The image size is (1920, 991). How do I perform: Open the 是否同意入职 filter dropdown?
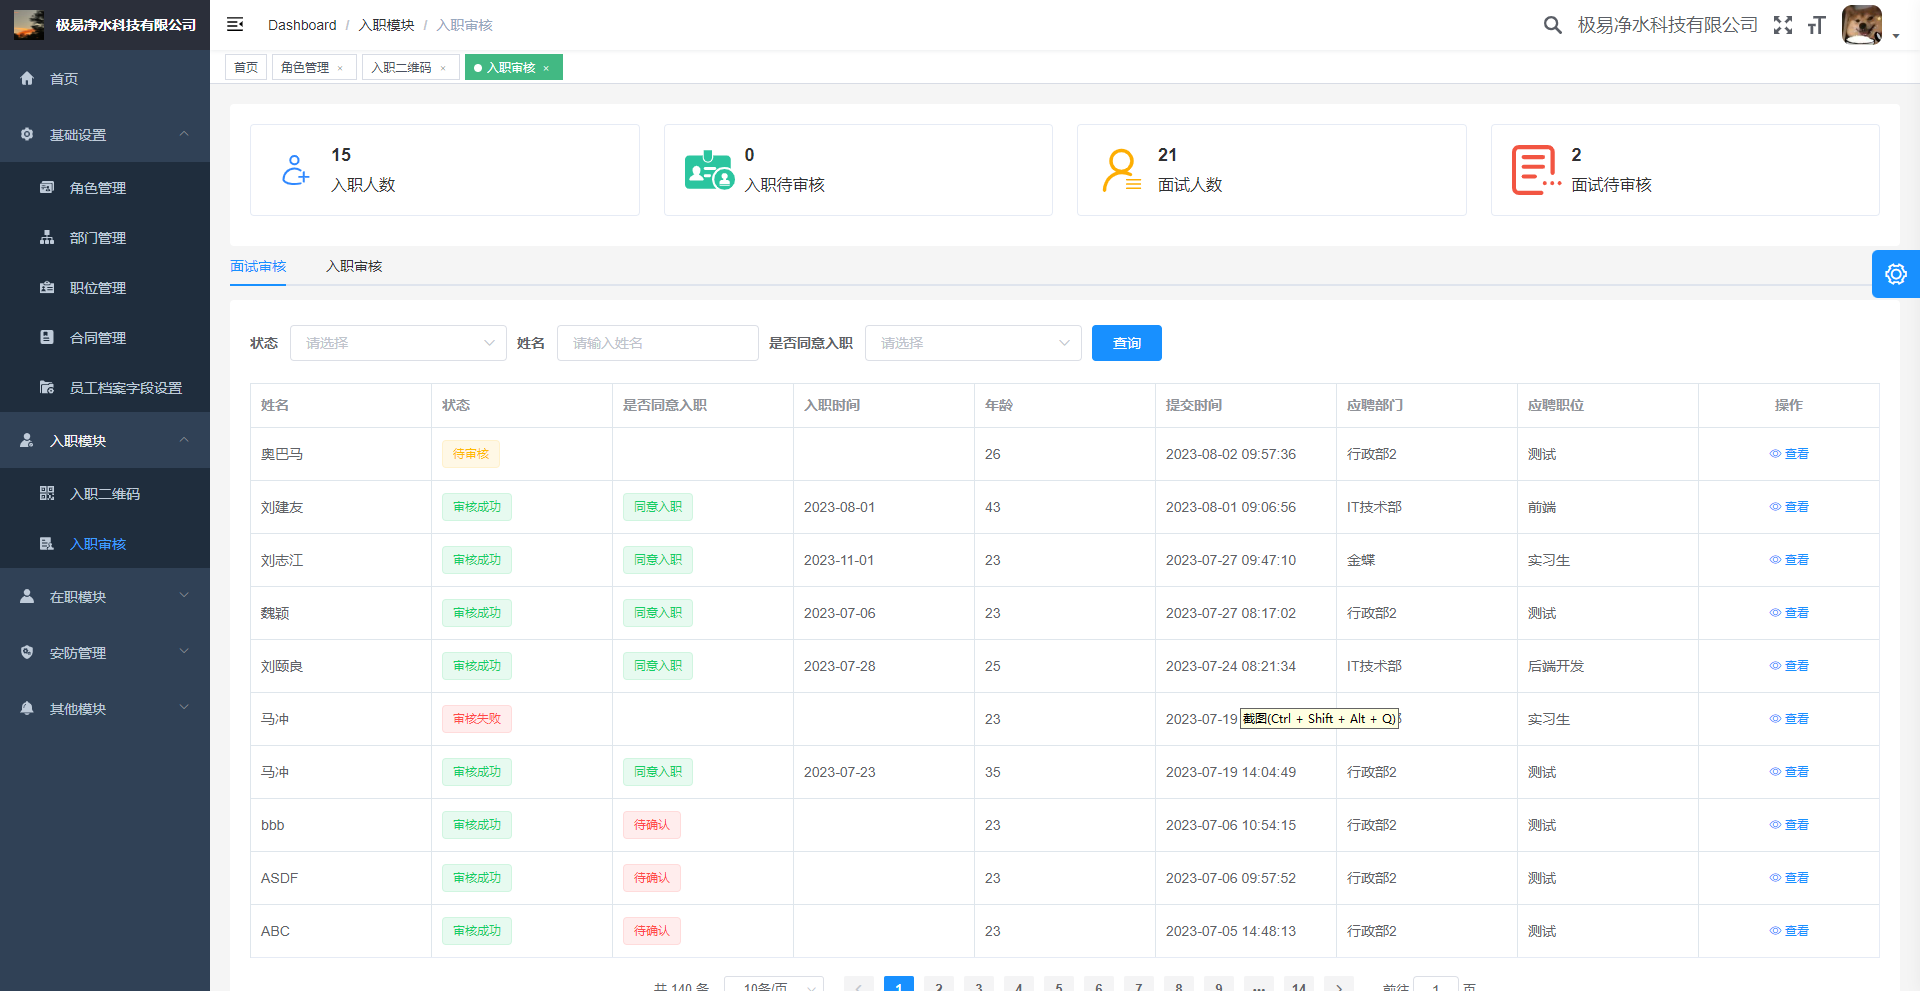973,343
